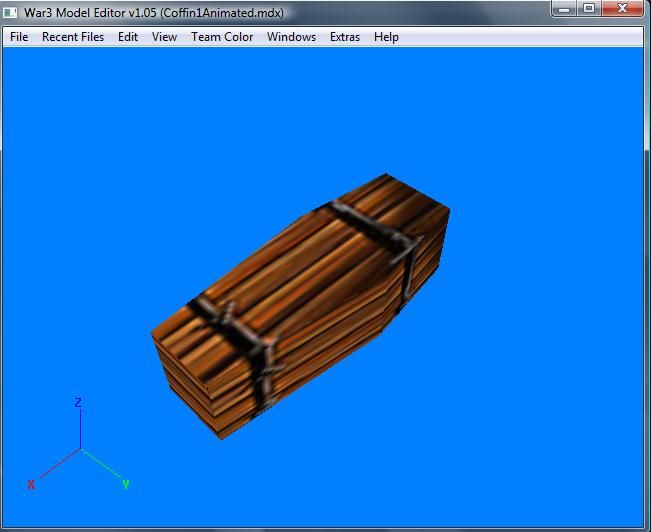The image size is (651, 532).
Task: Click the XYZ axis gizmo
Action: [x=79, y=445]
